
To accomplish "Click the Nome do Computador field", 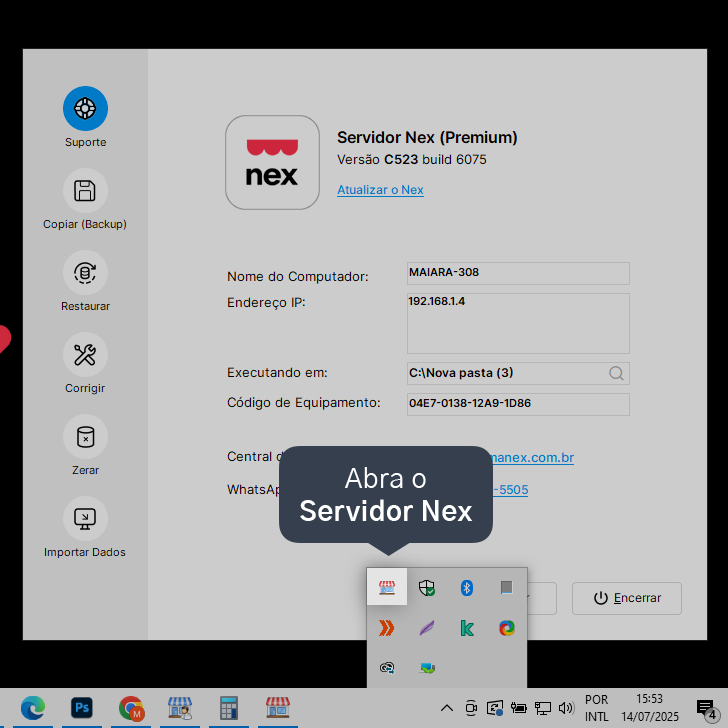I will point(518,273).
